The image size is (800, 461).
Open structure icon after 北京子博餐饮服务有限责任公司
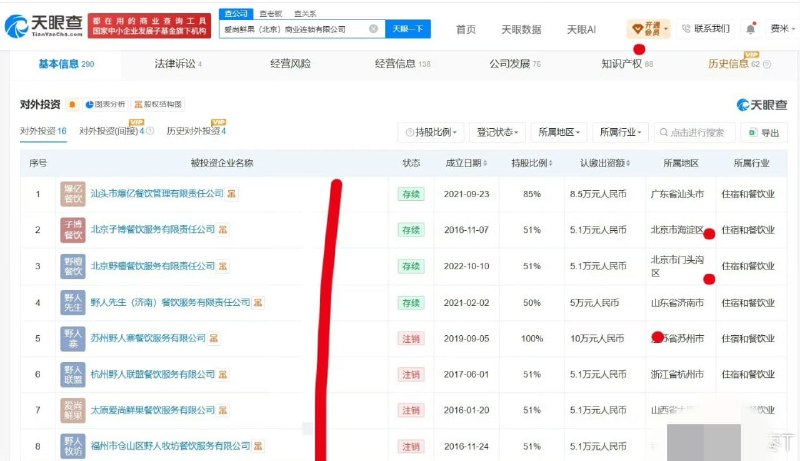[x=223, y=229]
